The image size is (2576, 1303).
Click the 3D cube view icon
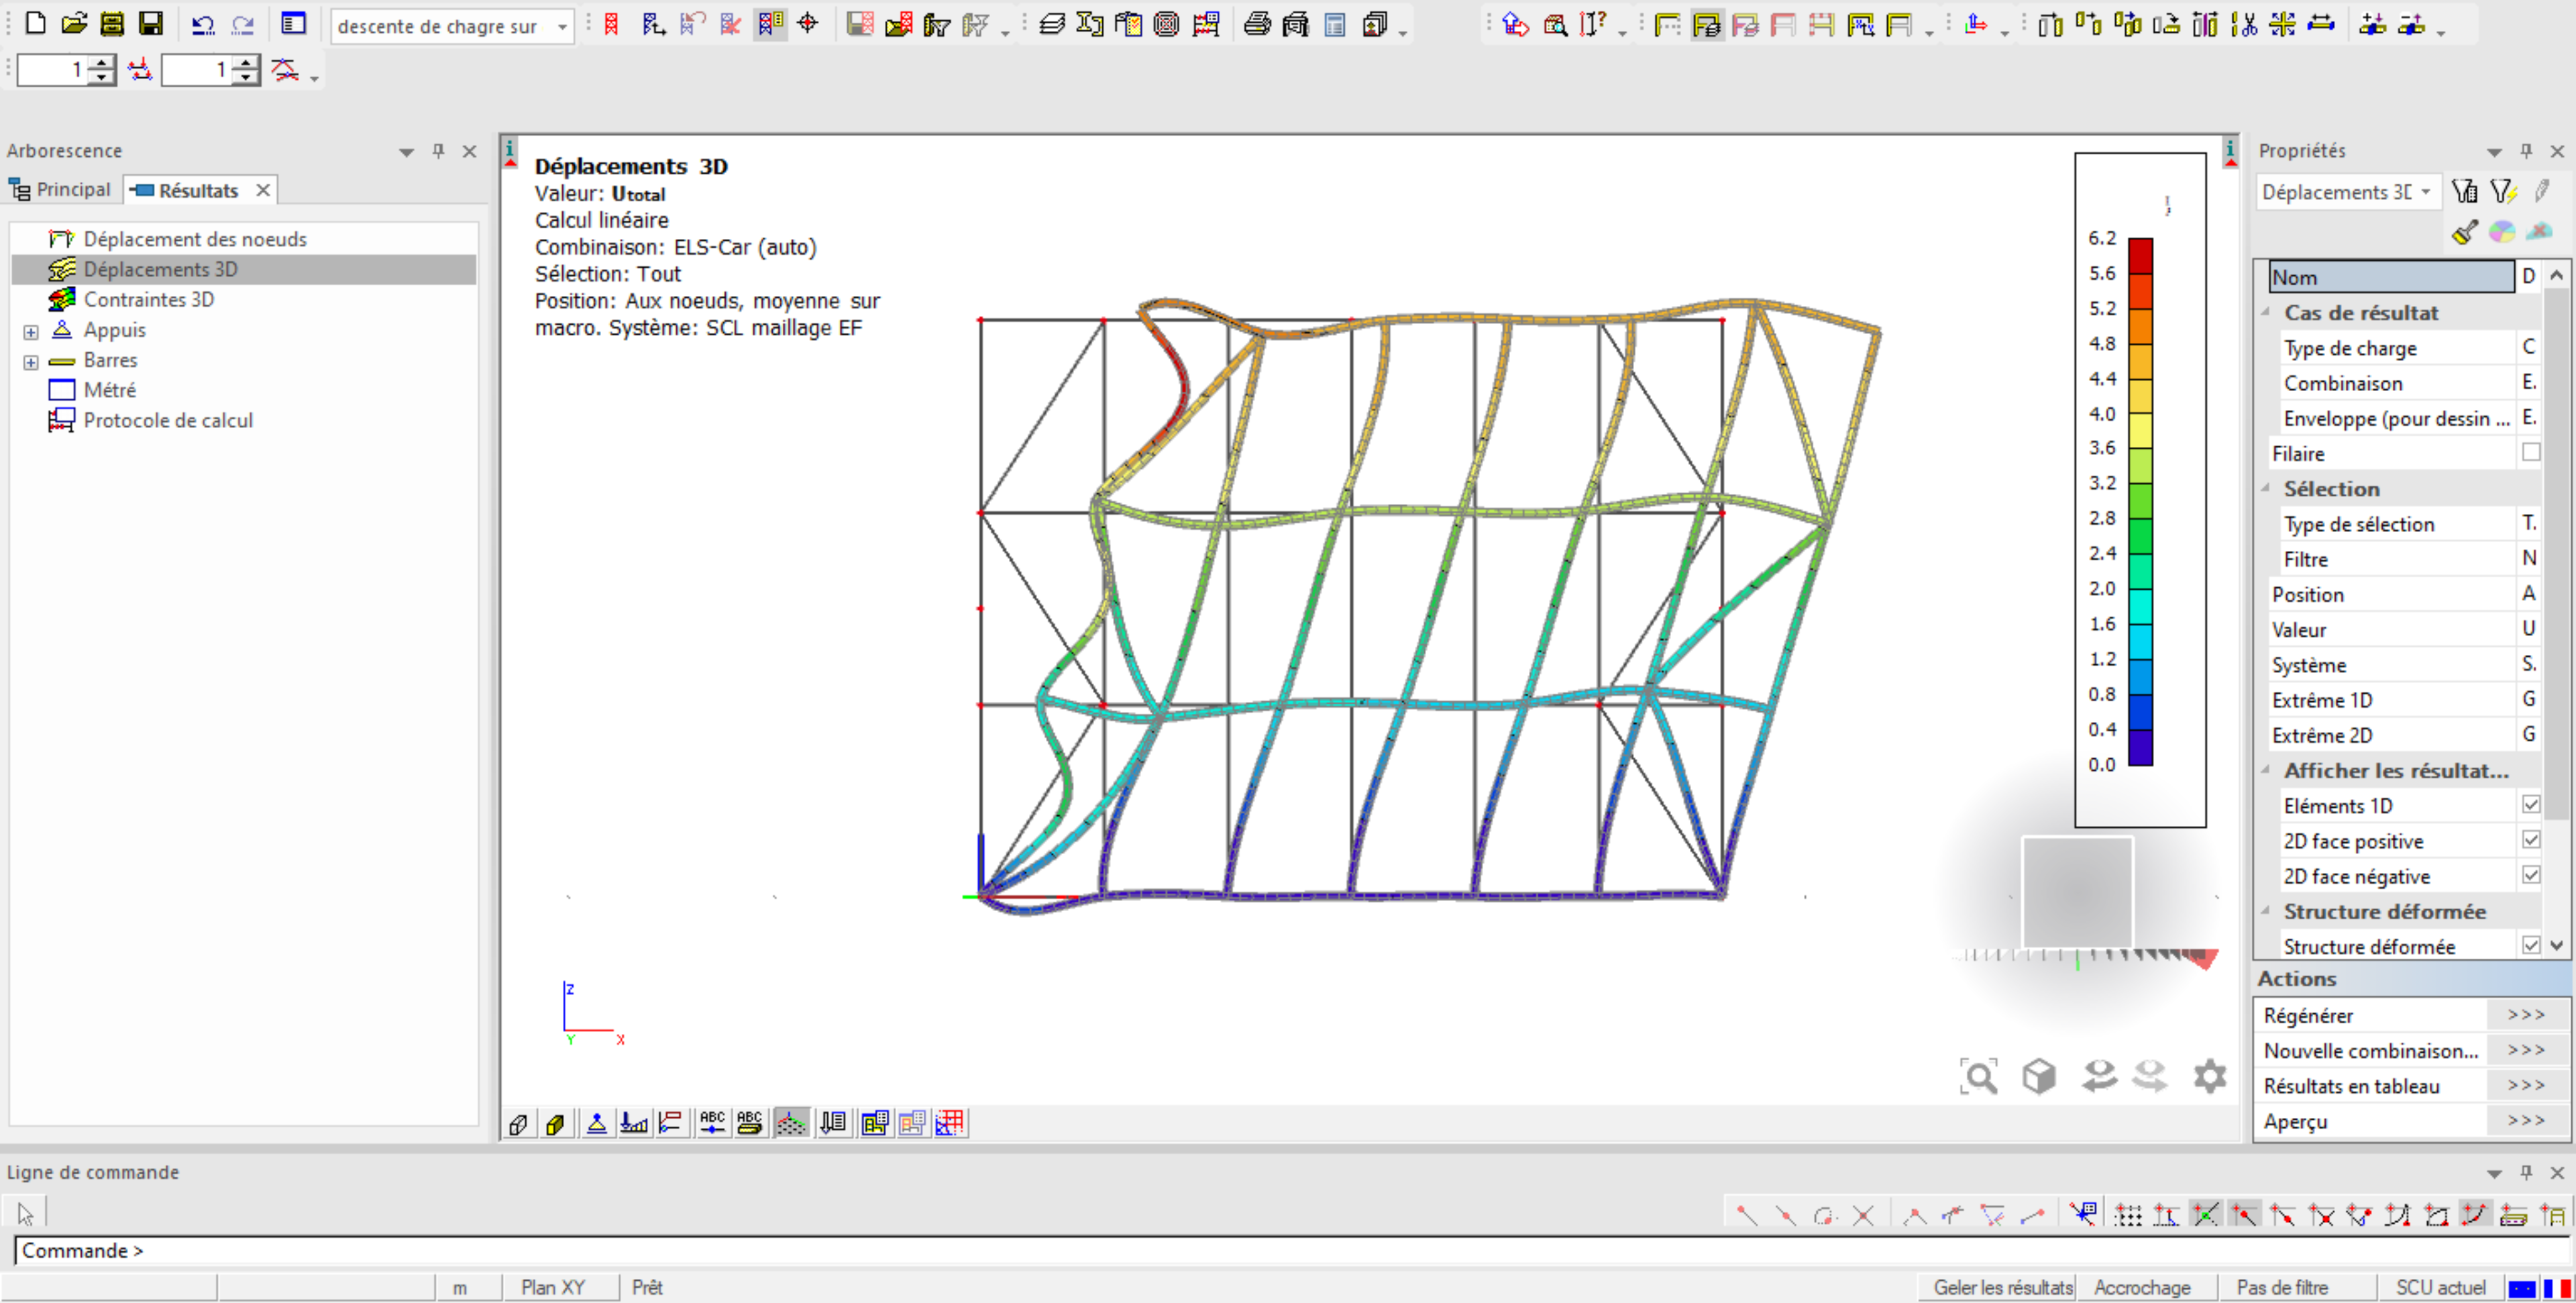click(x=2039, y=1077)
